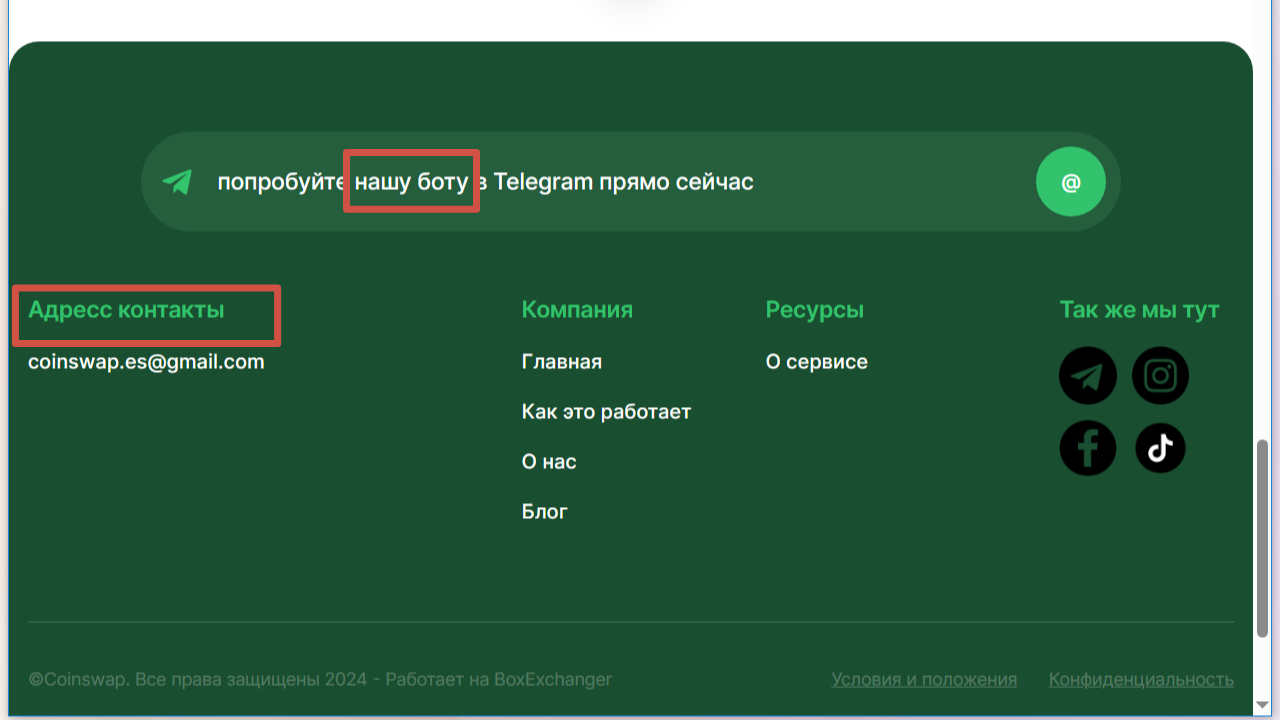The height and width of the screenshot is (720, 1280).
Task: Open the Конфиденциальность link
Action: [x=1141, y=680]
